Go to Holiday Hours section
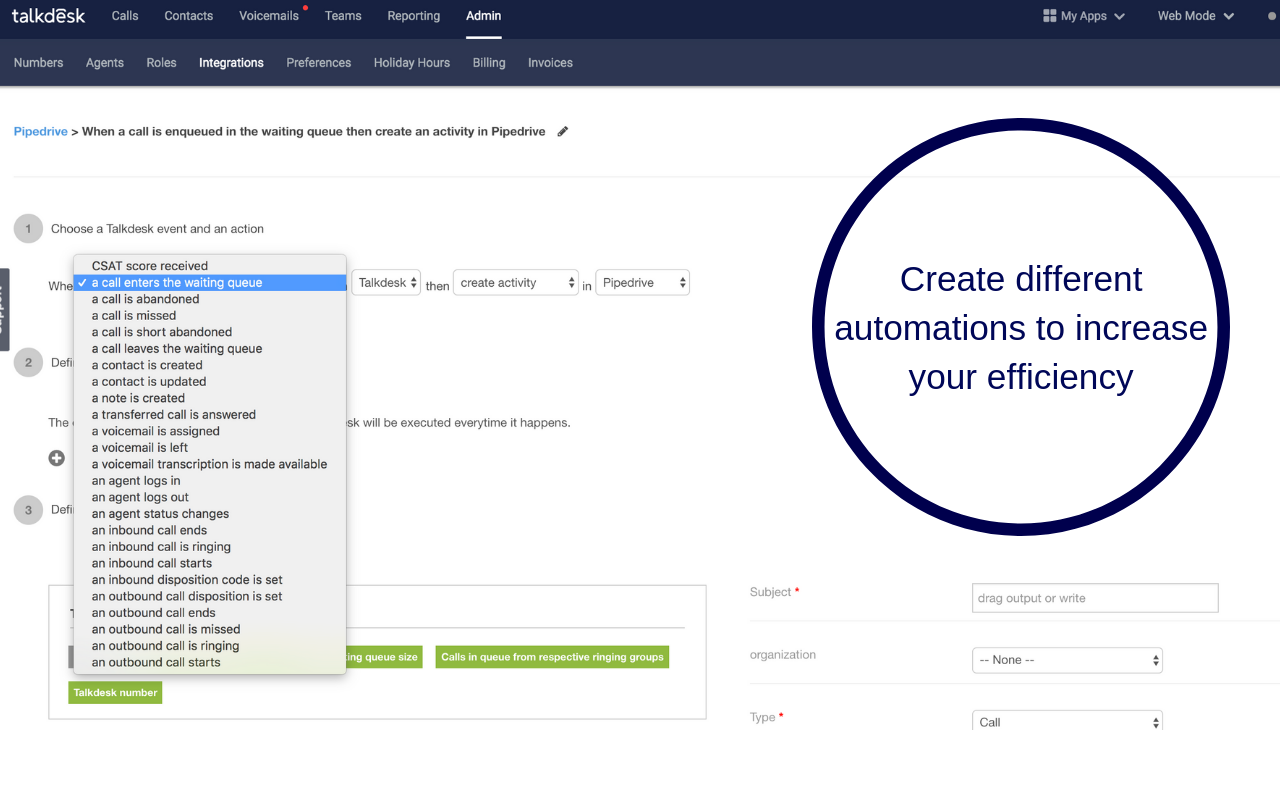Screen dimensions: 1280x800 pos(412,62)
